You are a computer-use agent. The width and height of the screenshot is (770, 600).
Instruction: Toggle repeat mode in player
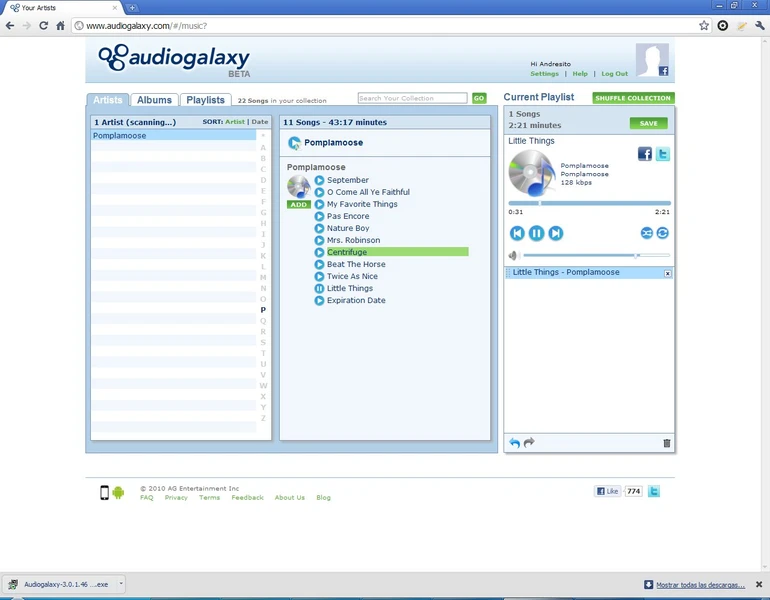(662, 233)
